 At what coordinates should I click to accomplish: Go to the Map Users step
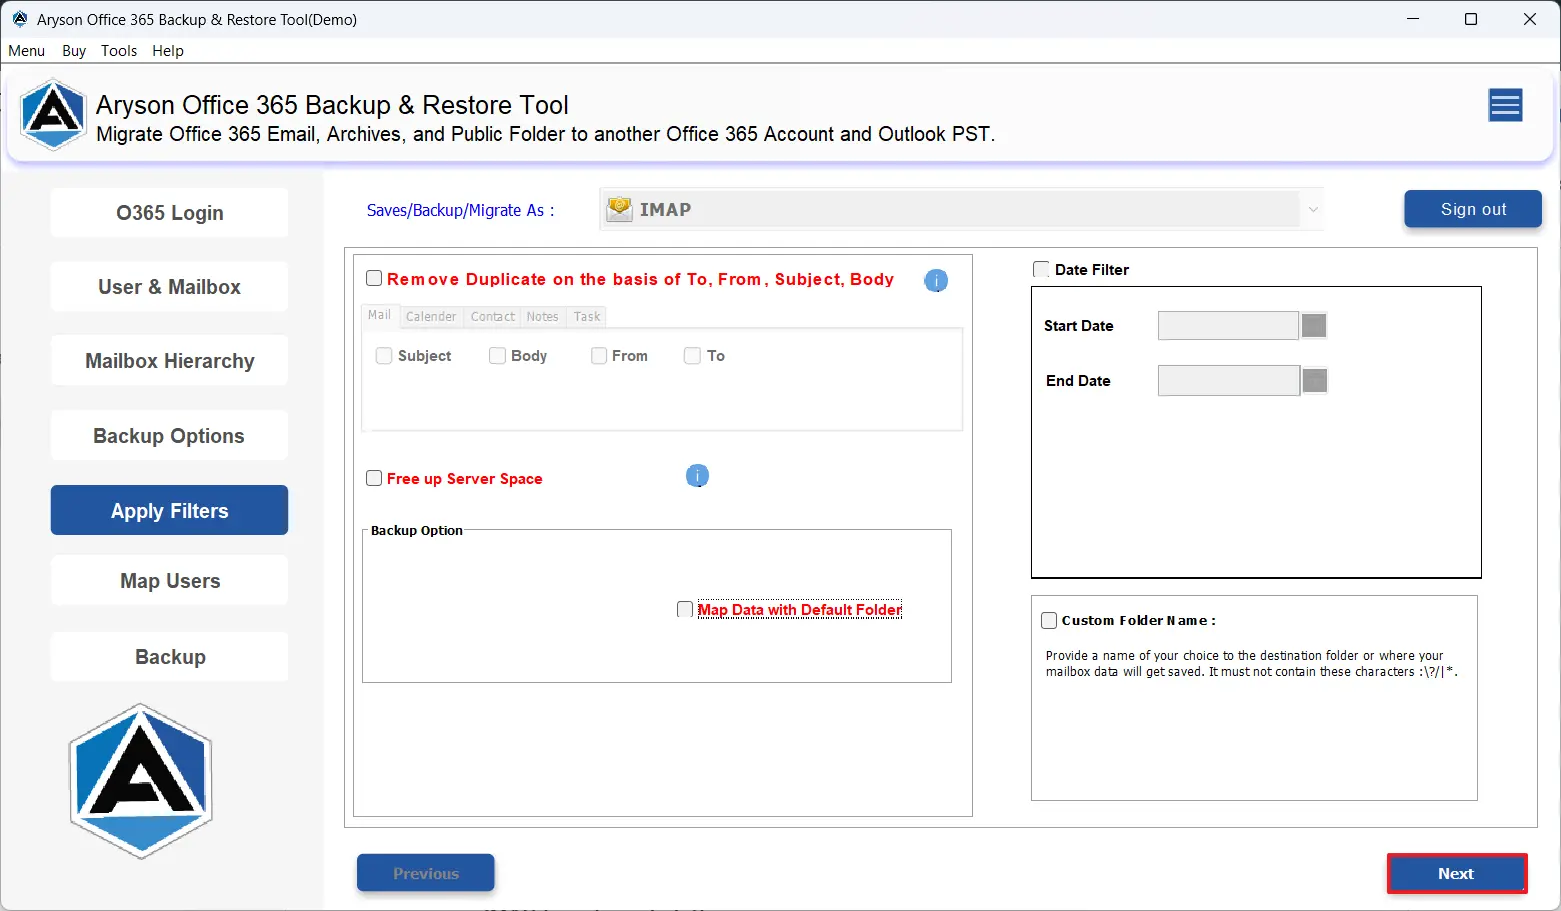(x=170, y=581)
